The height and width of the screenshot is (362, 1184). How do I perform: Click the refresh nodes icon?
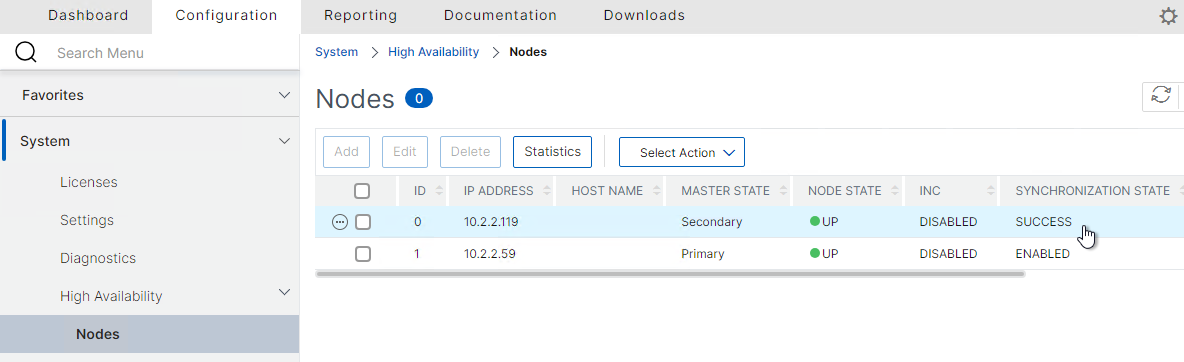pyautogui.click(x=1160, y=95)
